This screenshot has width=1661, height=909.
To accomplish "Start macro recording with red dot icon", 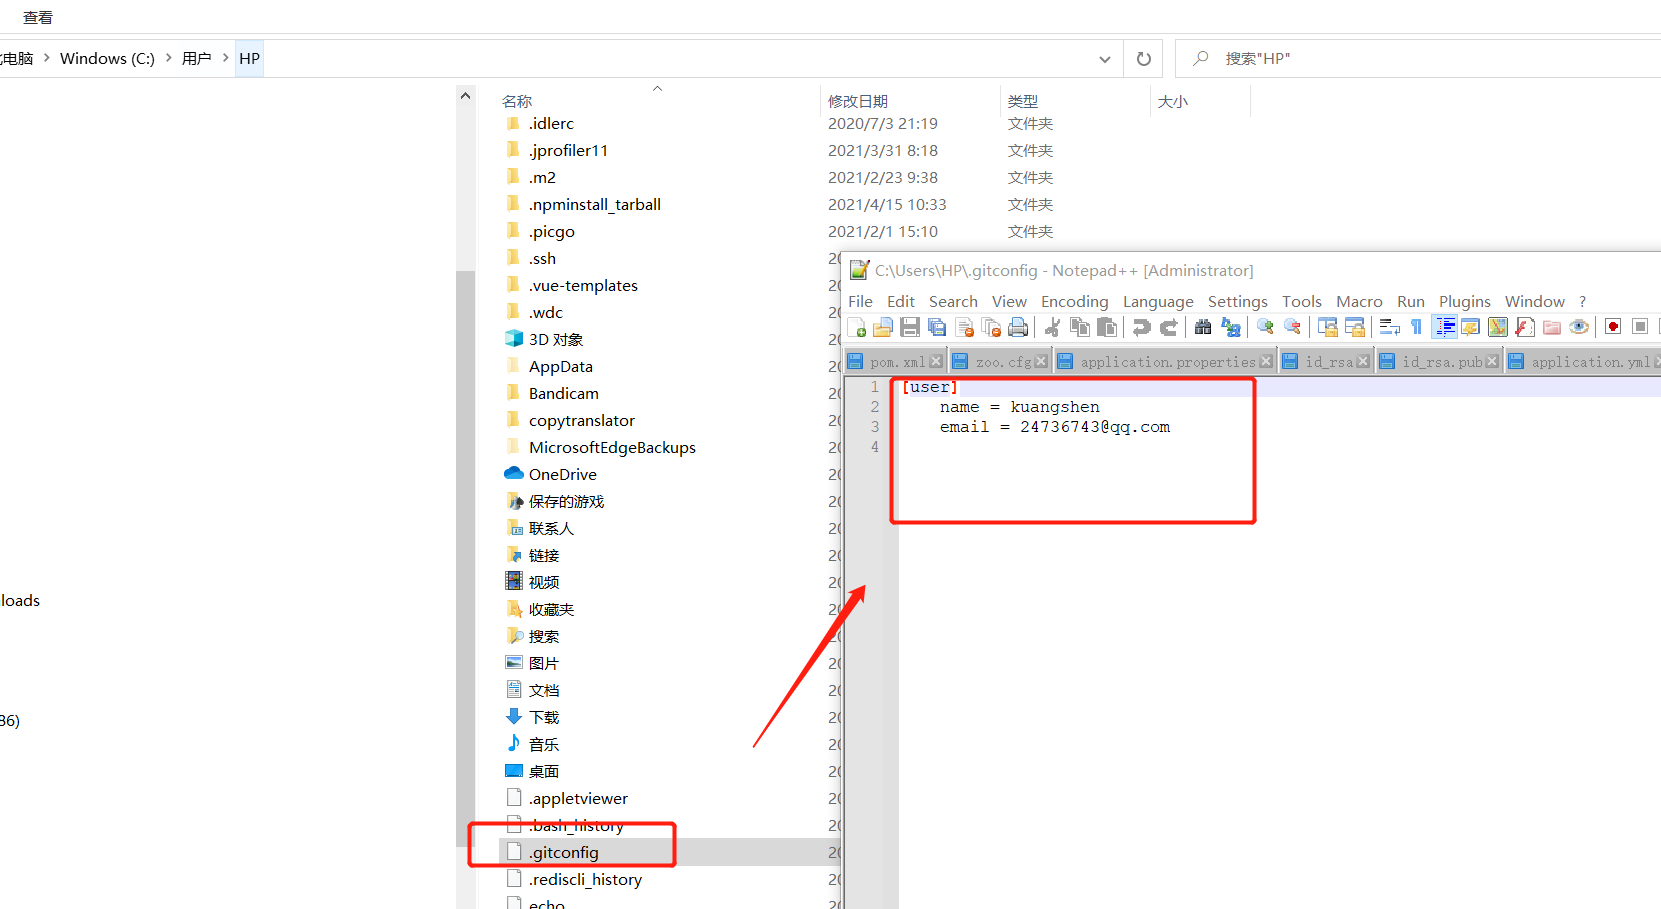I will coord(1613,327).
